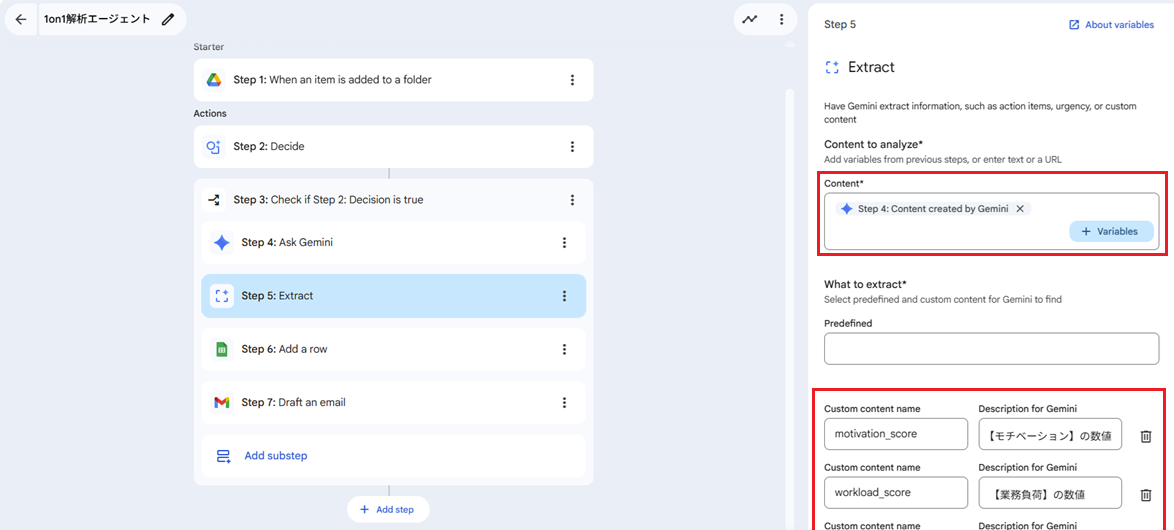Open the activity chart icon in header
This screenshot has height=530, width=1174.
(749, 19)
